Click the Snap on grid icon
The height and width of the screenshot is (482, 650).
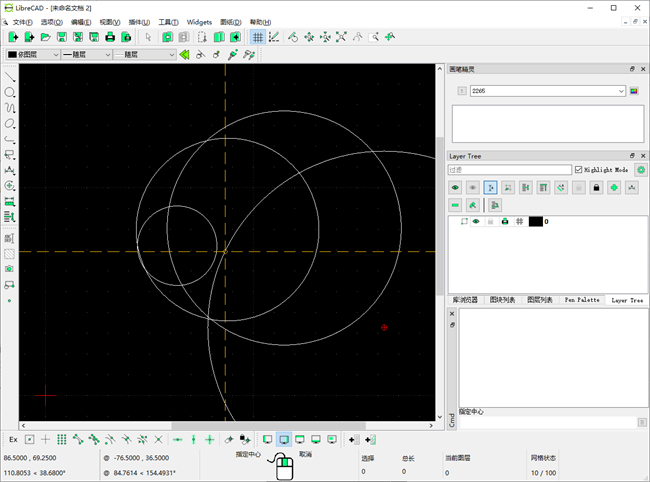tap(62, 439)
